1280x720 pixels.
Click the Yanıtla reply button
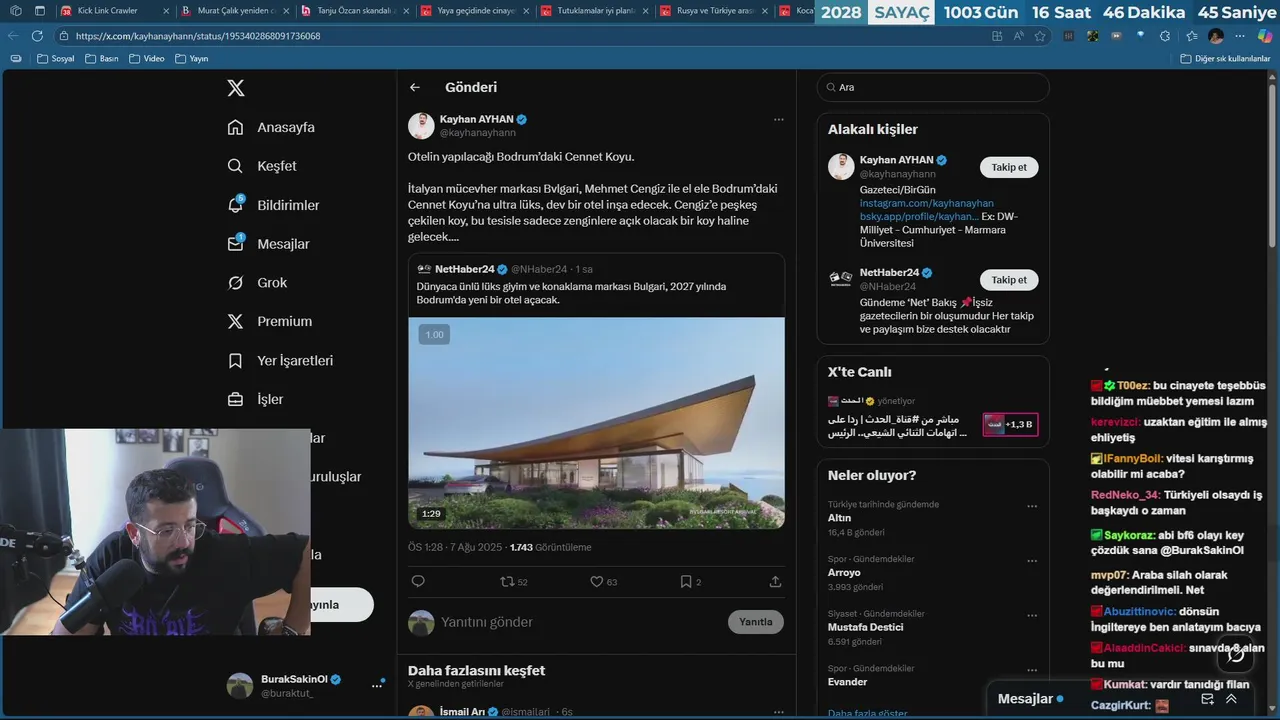click(755, 621)
